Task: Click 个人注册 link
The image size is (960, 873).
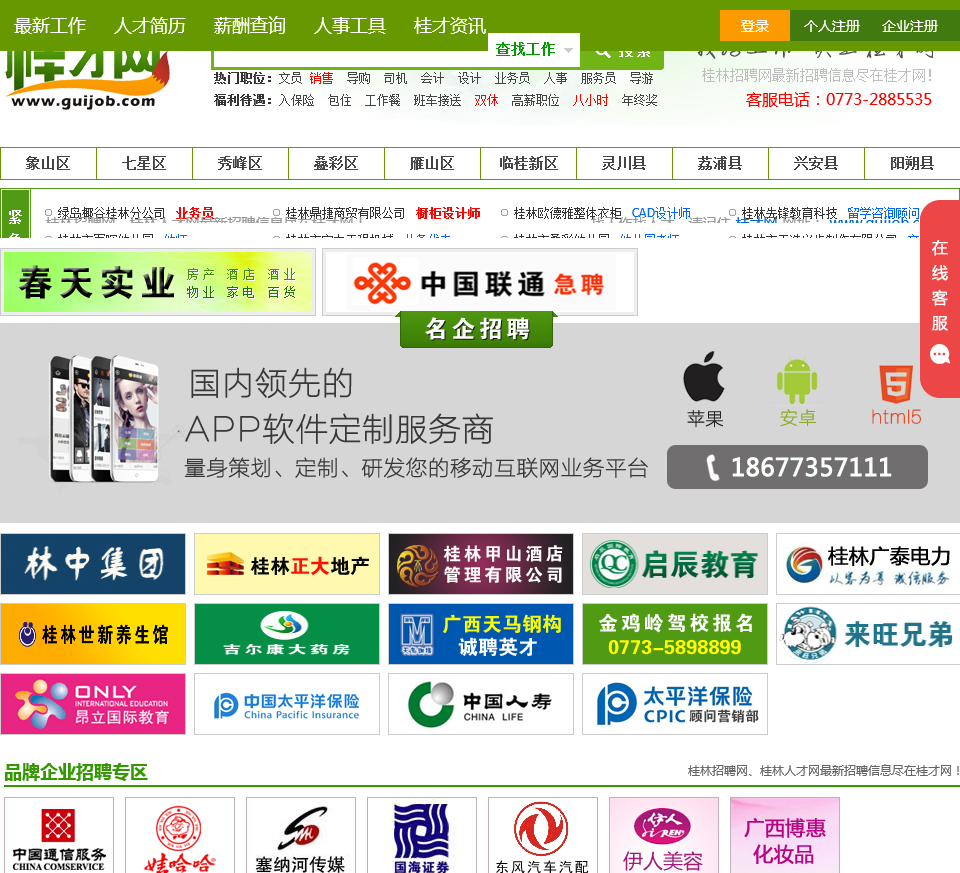Action: 831,26
